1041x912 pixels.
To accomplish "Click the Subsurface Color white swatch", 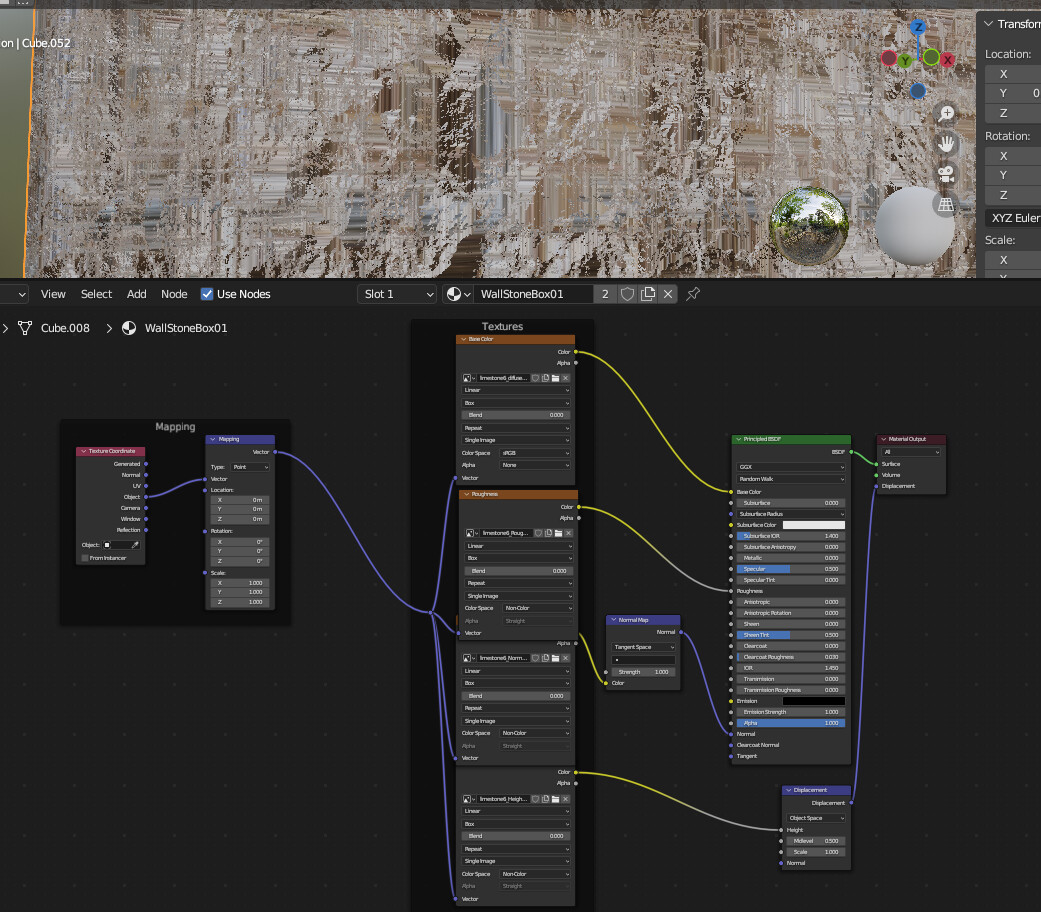I will 814,525.
